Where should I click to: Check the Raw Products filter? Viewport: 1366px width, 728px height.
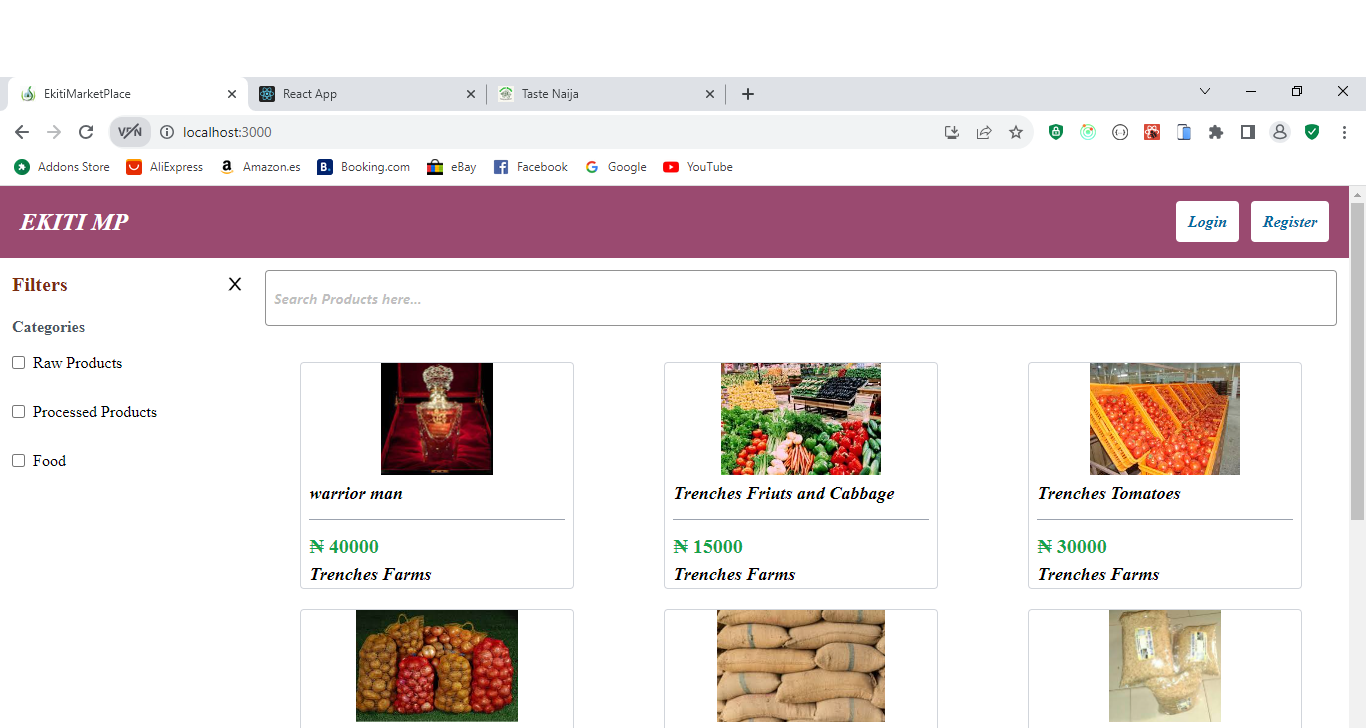click(x=18, y=363)
